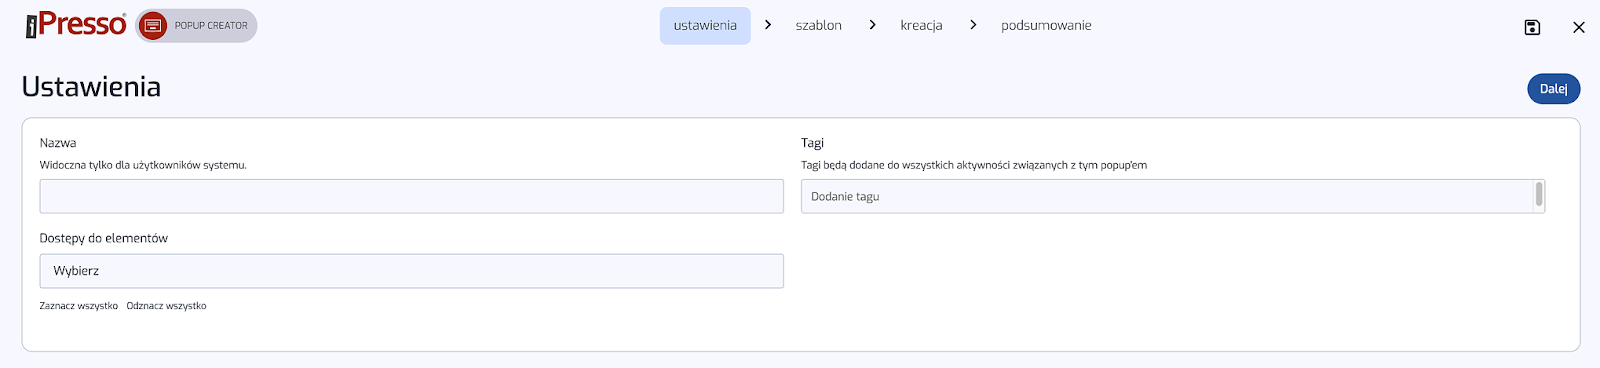Image resolution: width=1600 pixels, height=368 pixels.
Task: Click the chevron arrow after ustawienia step
Action: pos(768,25)
